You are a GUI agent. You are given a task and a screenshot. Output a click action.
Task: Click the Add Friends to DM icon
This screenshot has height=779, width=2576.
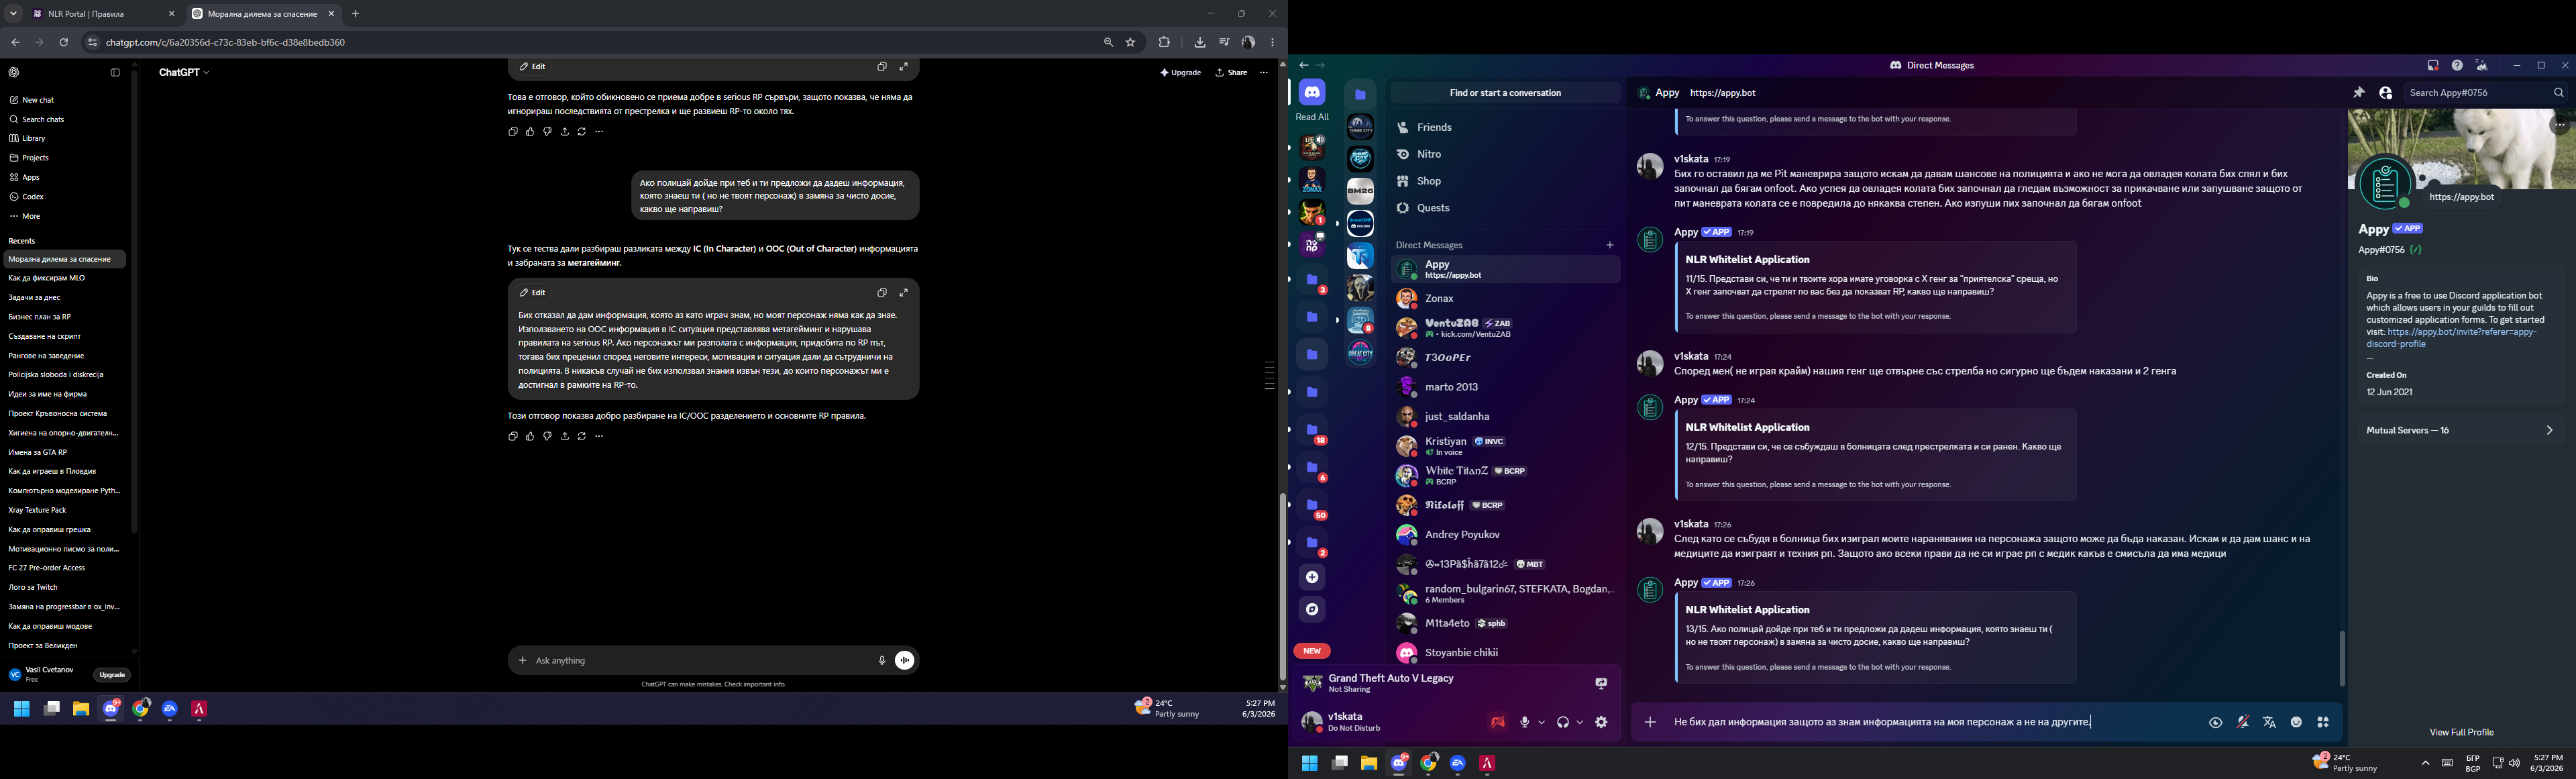(2386, 93)
